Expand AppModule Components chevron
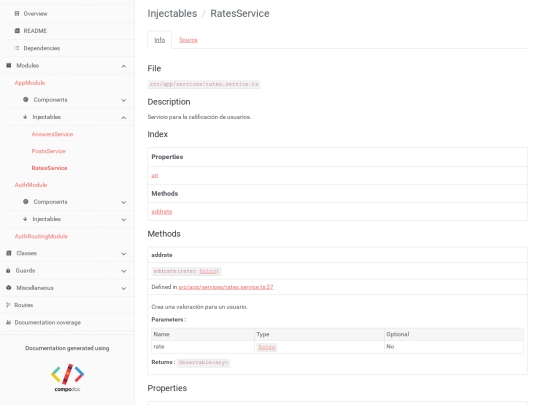Screen dimensions: 540x405 (124, 100)
